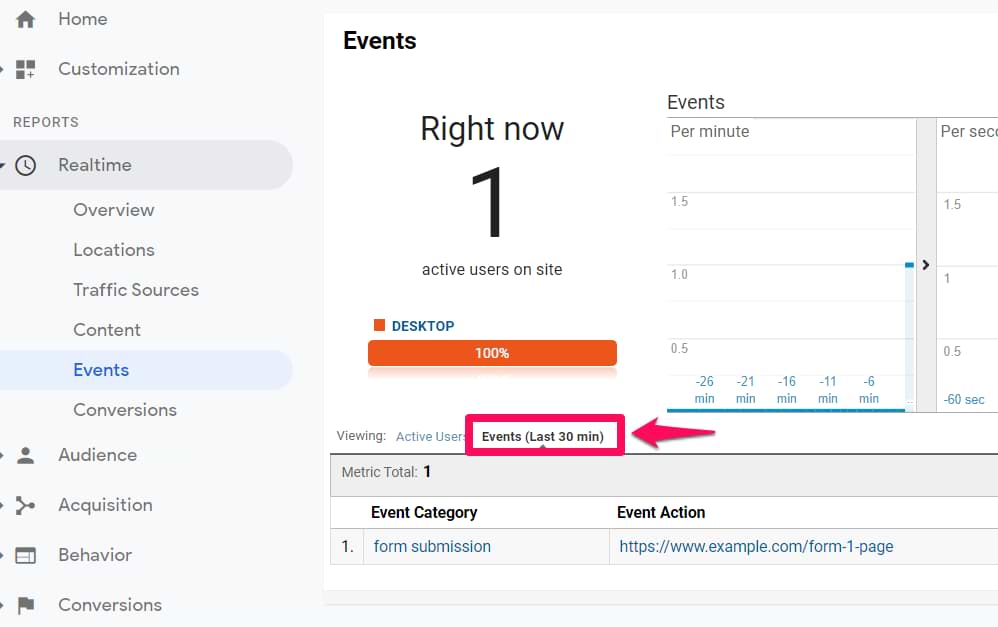Click the Customization dashboard icon
Image resolution: width=998 pixels, height=627 pixels.
25,69
